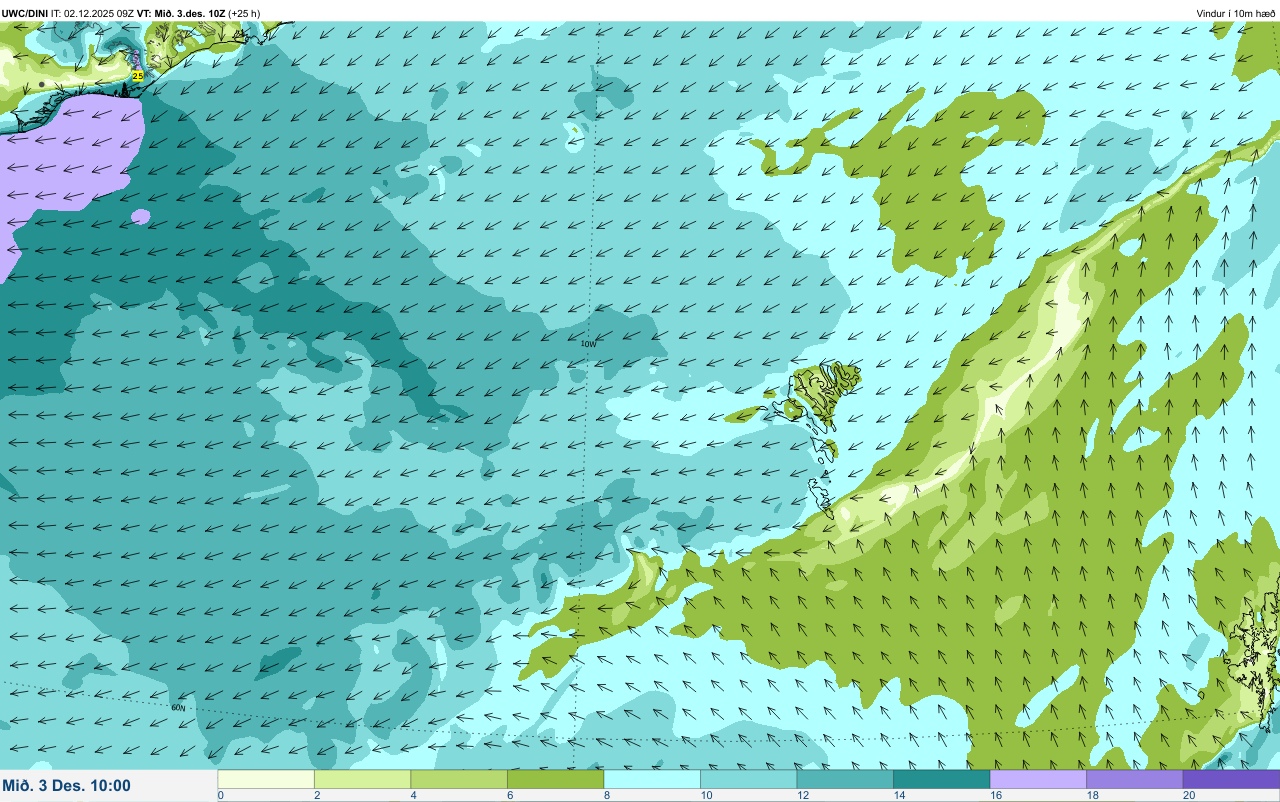Click the legend scale value '20'
Viewport: 1280px width, 802px height.
coord(1189,796)
